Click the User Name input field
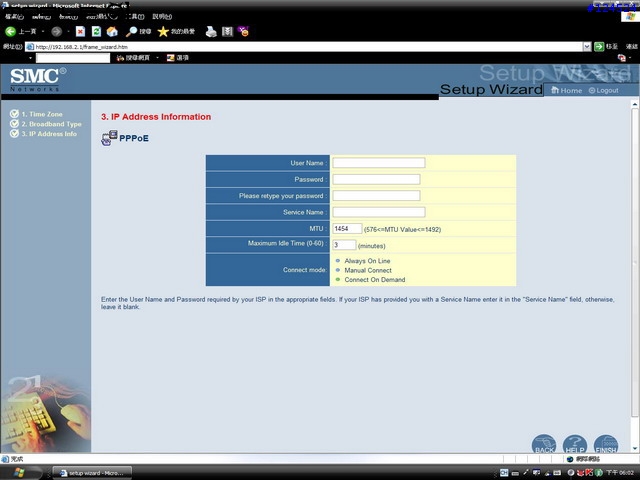Image resolution: width=640 pixels, height=480 pixels. pos(379,163)
